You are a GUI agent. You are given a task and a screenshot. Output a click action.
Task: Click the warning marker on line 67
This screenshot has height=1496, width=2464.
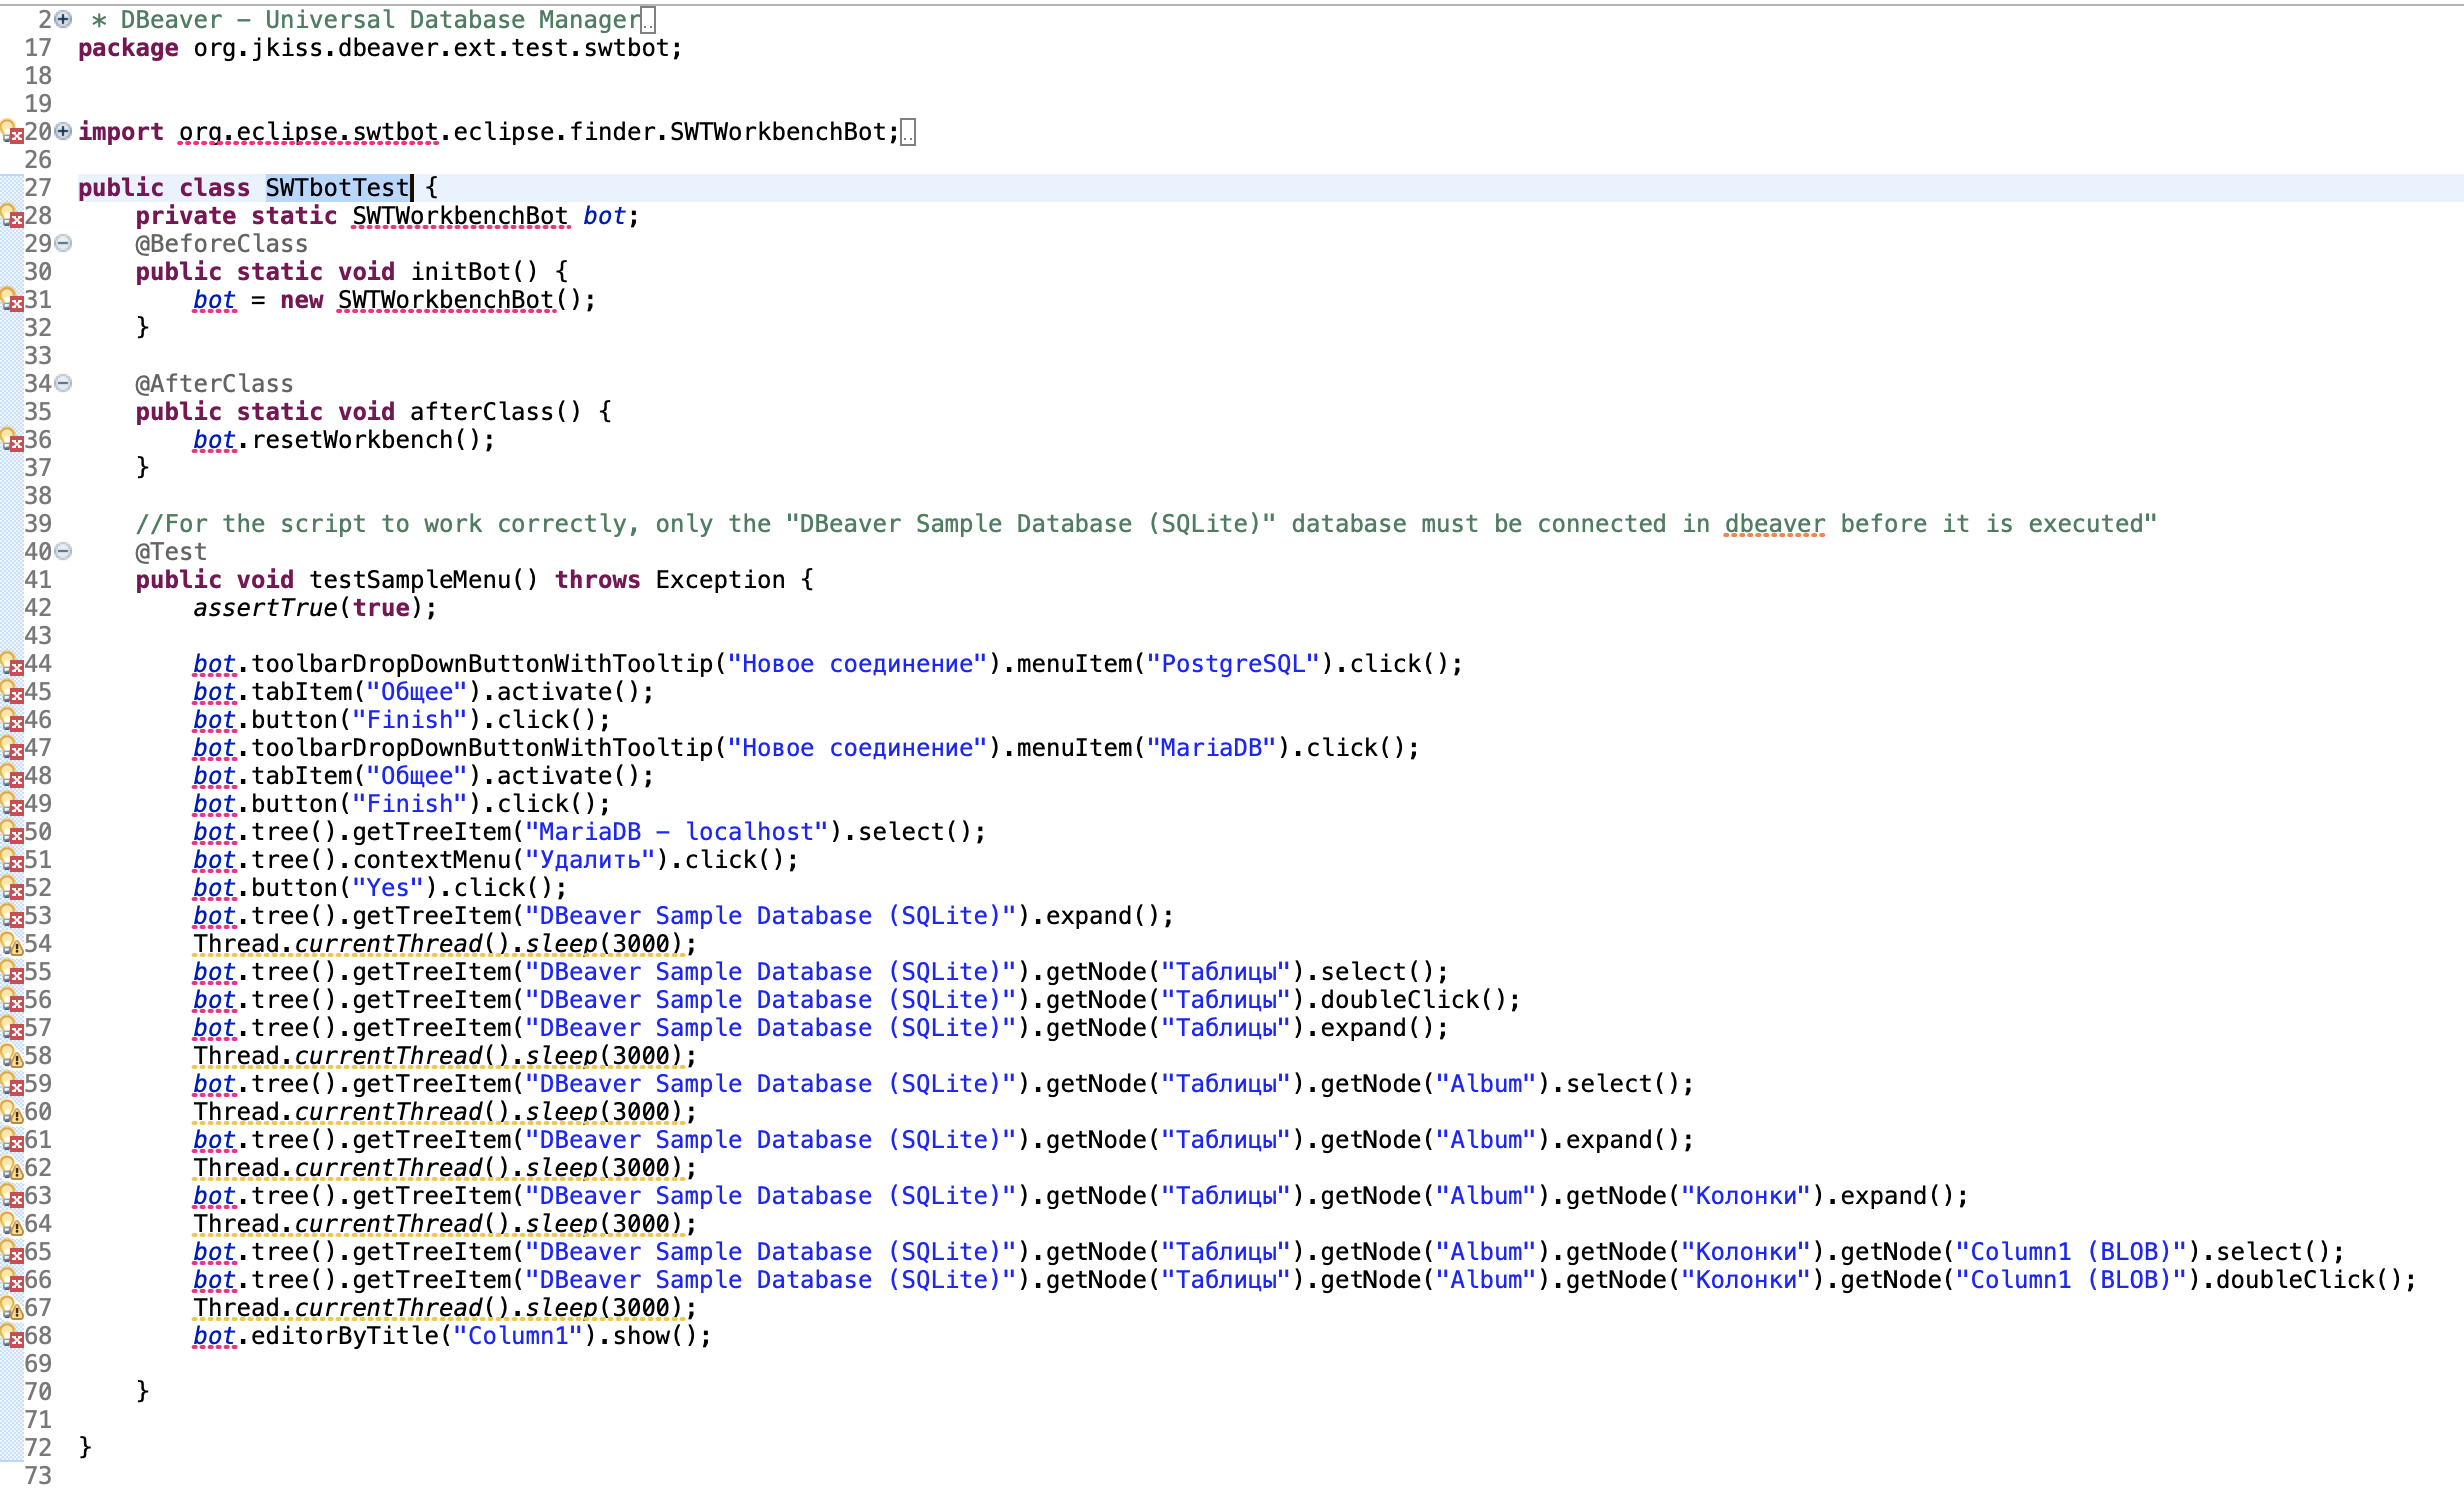tap(11, 1308)
